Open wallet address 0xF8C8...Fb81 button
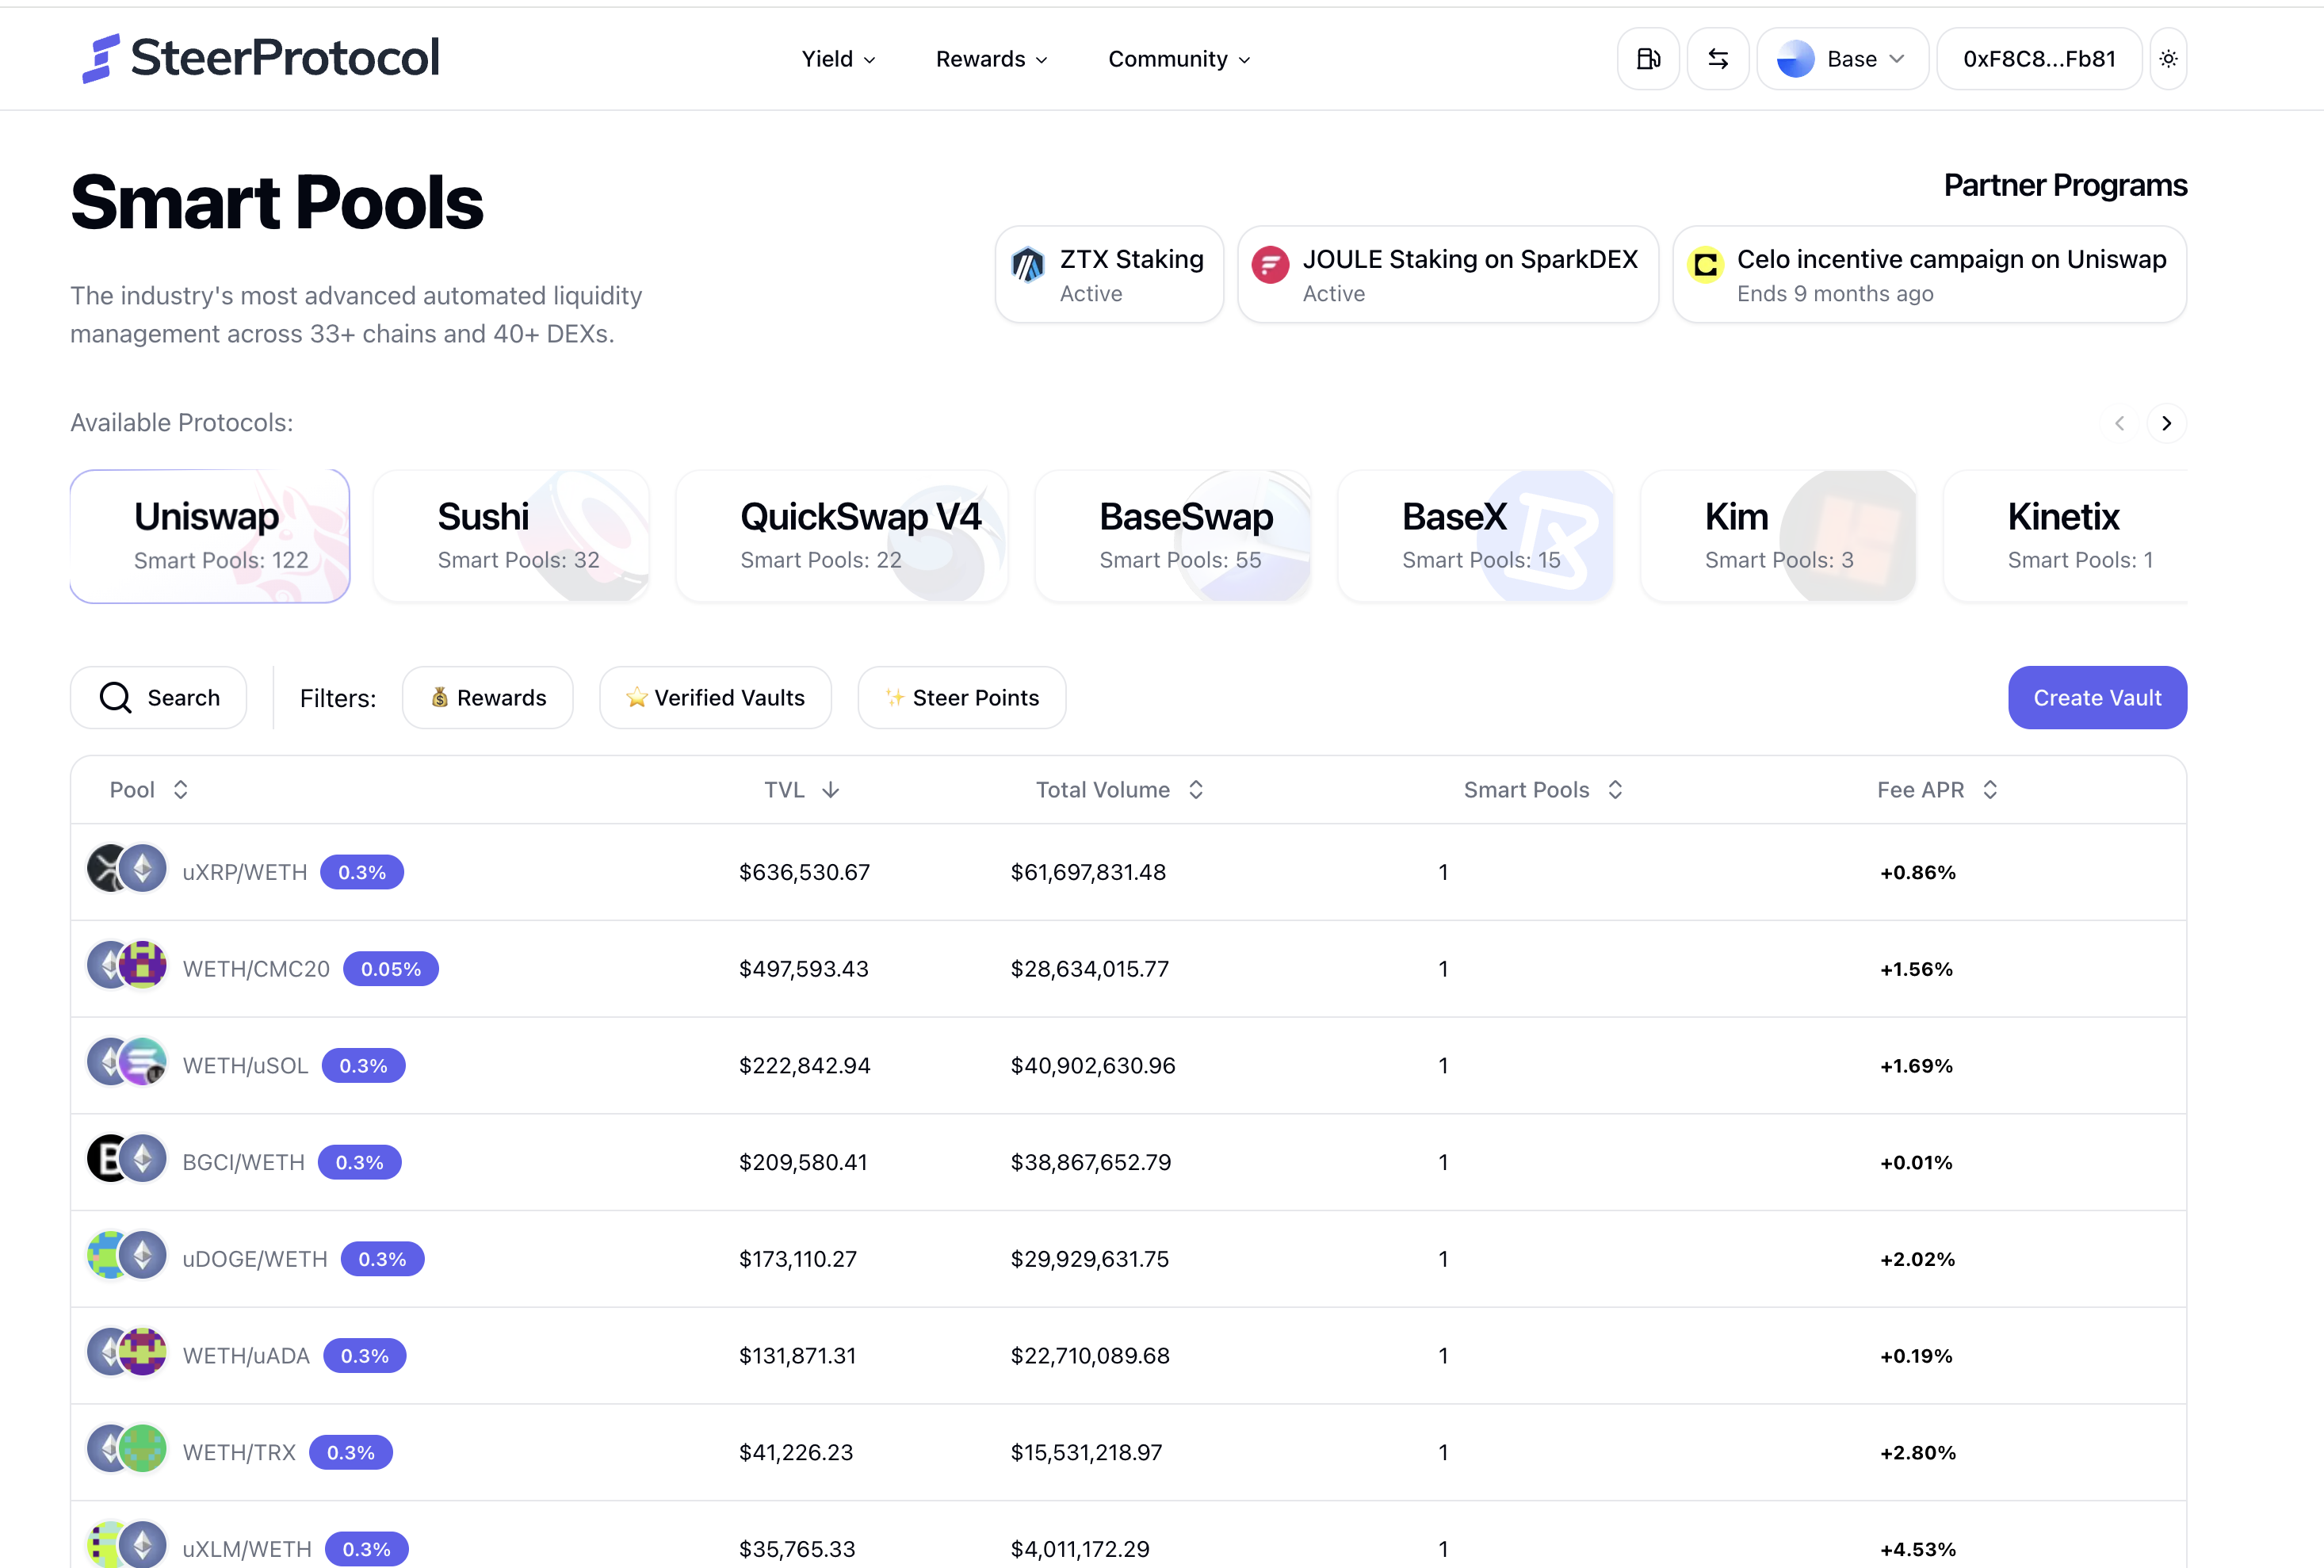 [2039, 59]
